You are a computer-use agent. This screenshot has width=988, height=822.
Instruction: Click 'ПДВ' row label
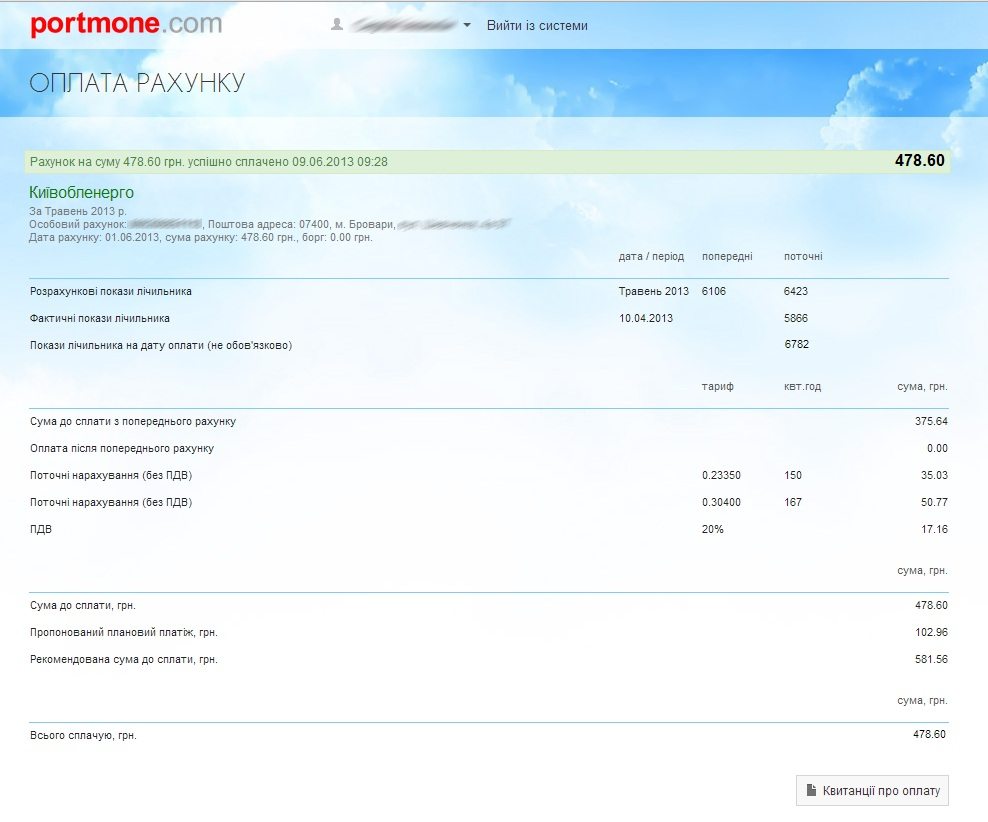pyautogui.click(x=40, y=530)
